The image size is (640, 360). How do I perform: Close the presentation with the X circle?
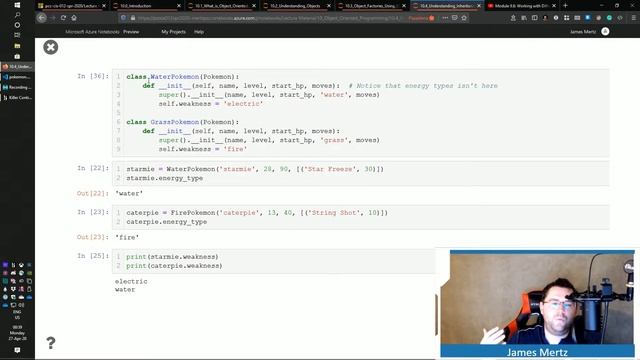(x=51, y=47)
